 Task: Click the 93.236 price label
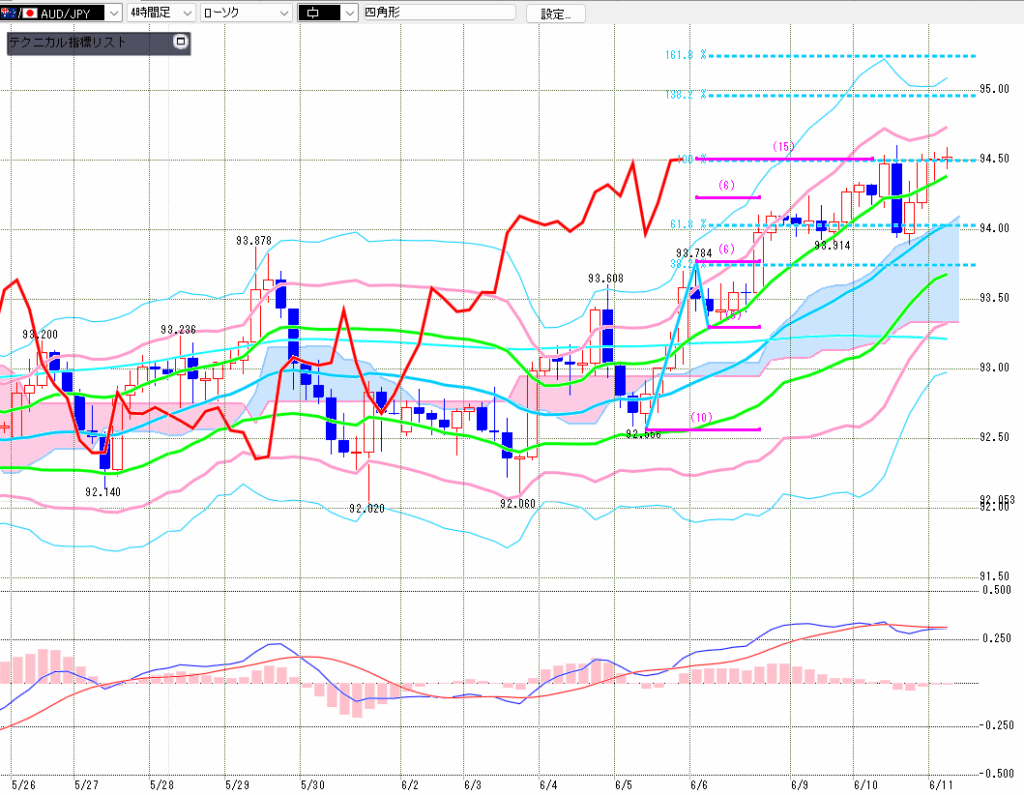click(x=178, y=330)
